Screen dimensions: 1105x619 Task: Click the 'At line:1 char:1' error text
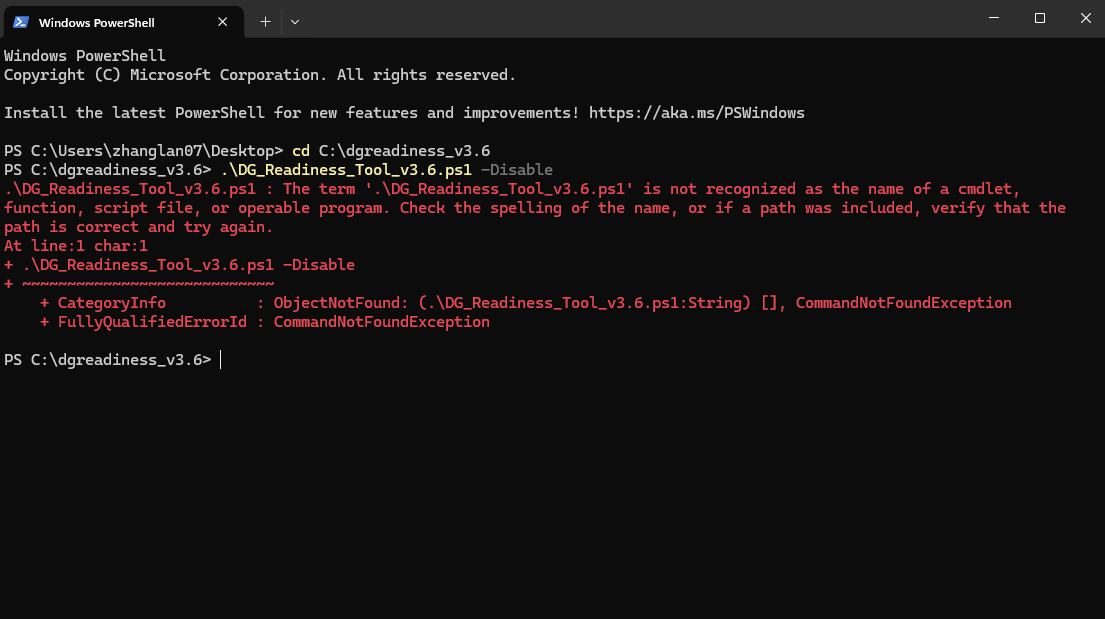point(76,245)
